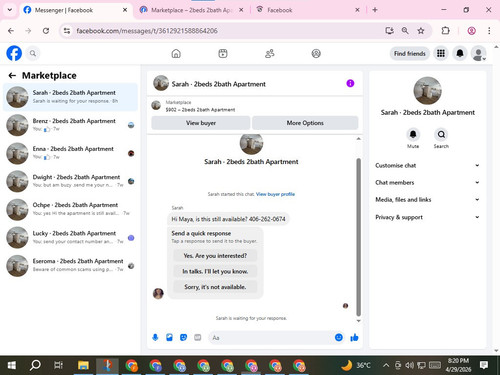The image size is (500, 375).
Task: Open Windows Task View
Action: pyautogui.click(x=58, y=365)
